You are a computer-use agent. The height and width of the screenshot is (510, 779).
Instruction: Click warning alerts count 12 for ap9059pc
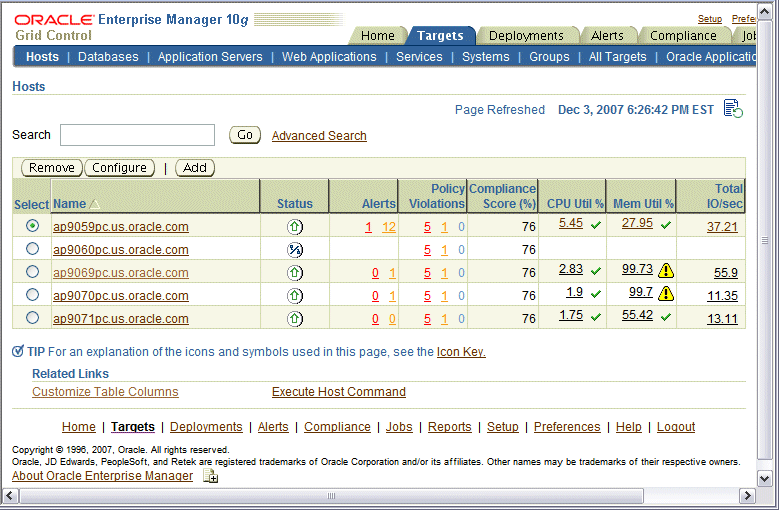click(x=389, y=227)
